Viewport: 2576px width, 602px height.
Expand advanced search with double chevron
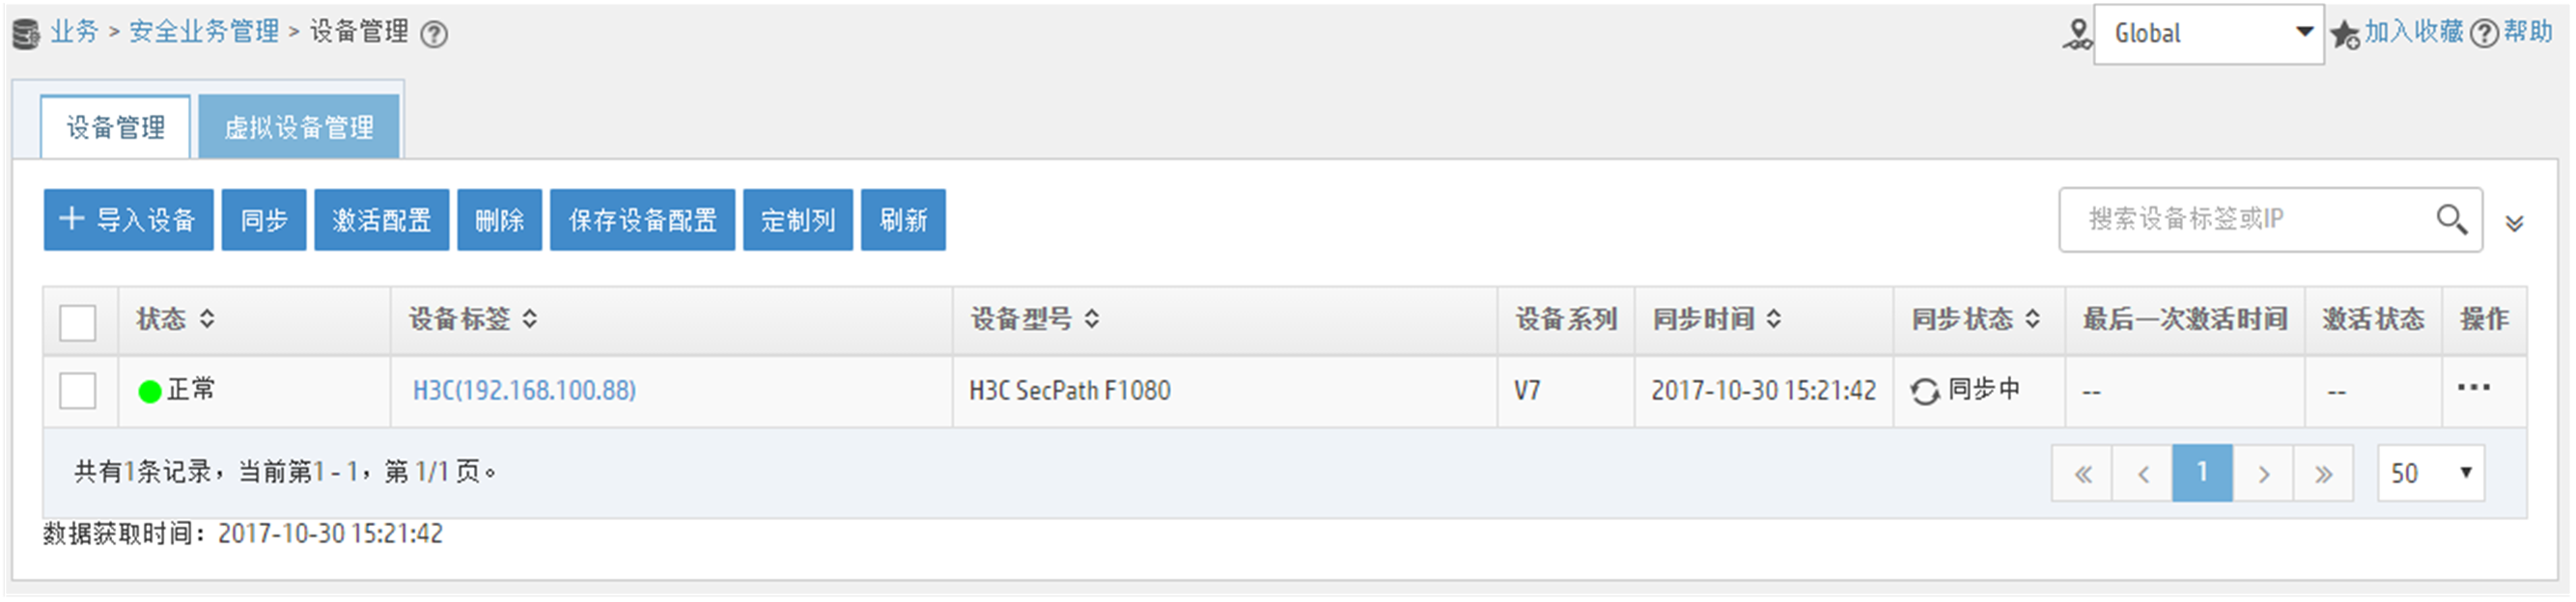point(2514,222)
